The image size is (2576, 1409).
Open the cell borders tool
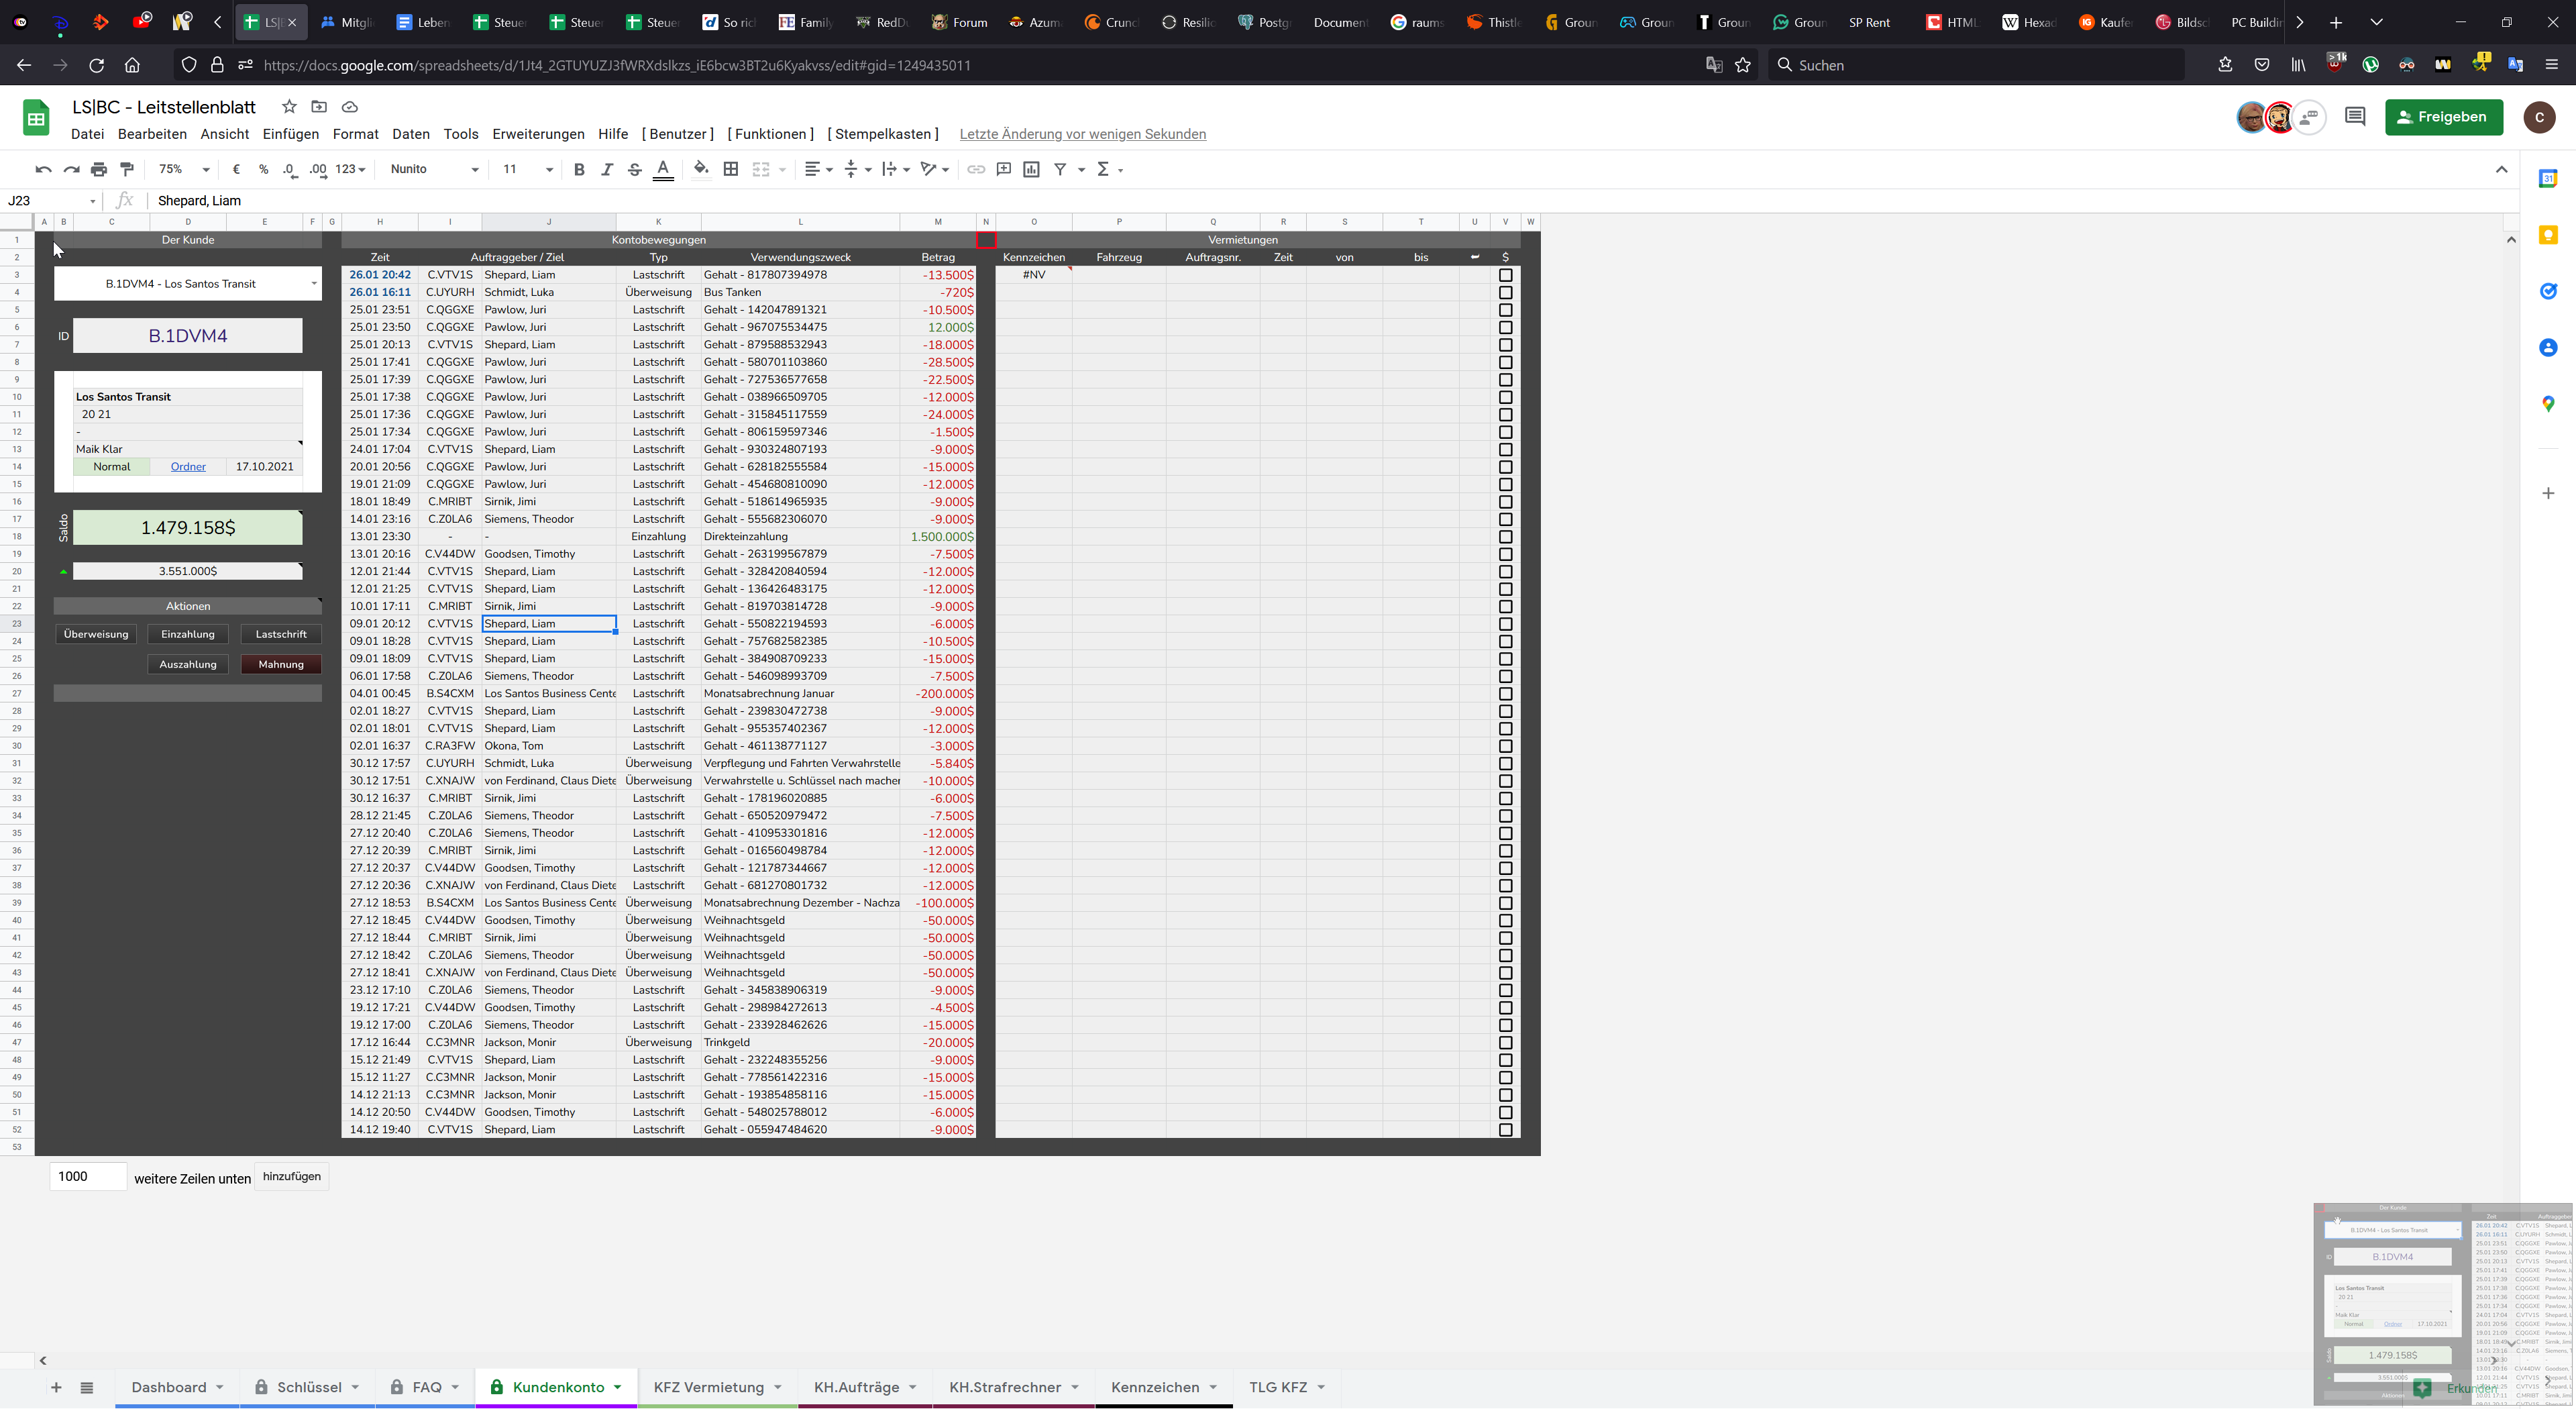pos(731,169)
